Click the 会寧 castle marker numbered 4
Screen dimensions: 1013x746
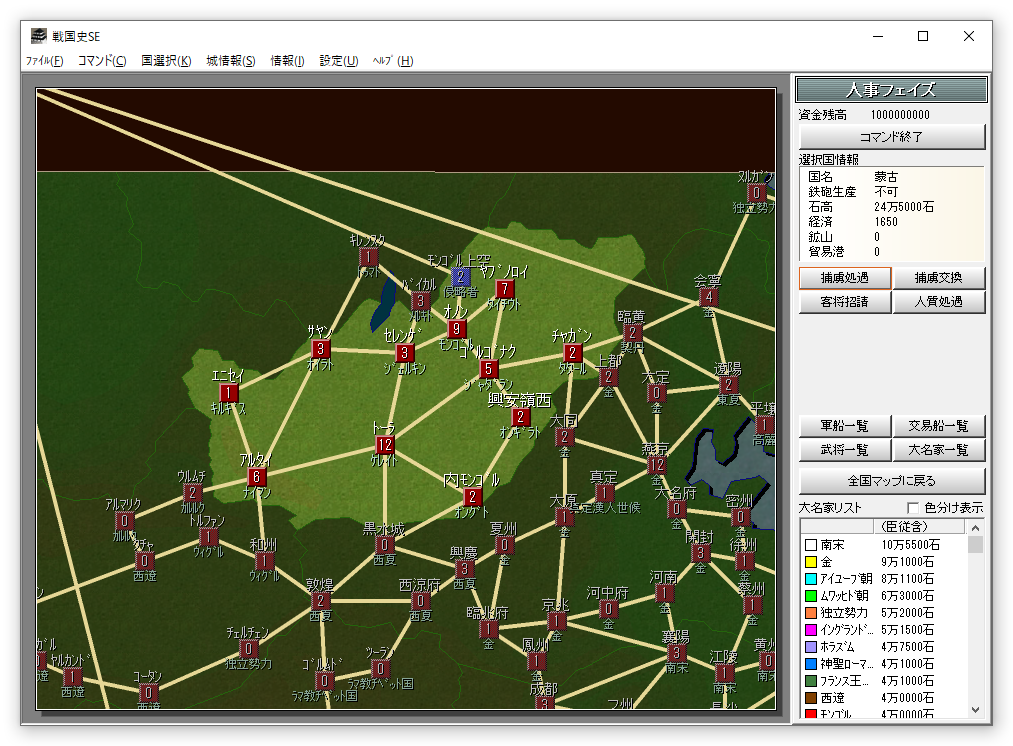pyautogui.click(x=709, y=297)
